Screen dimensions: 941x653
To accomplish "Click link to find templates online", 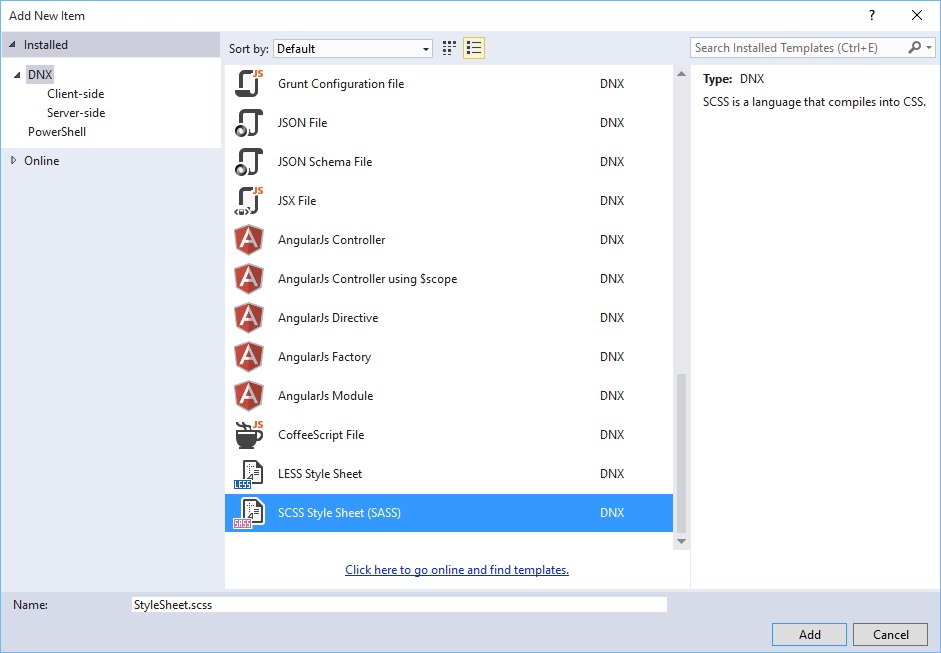I will point(457,570).
